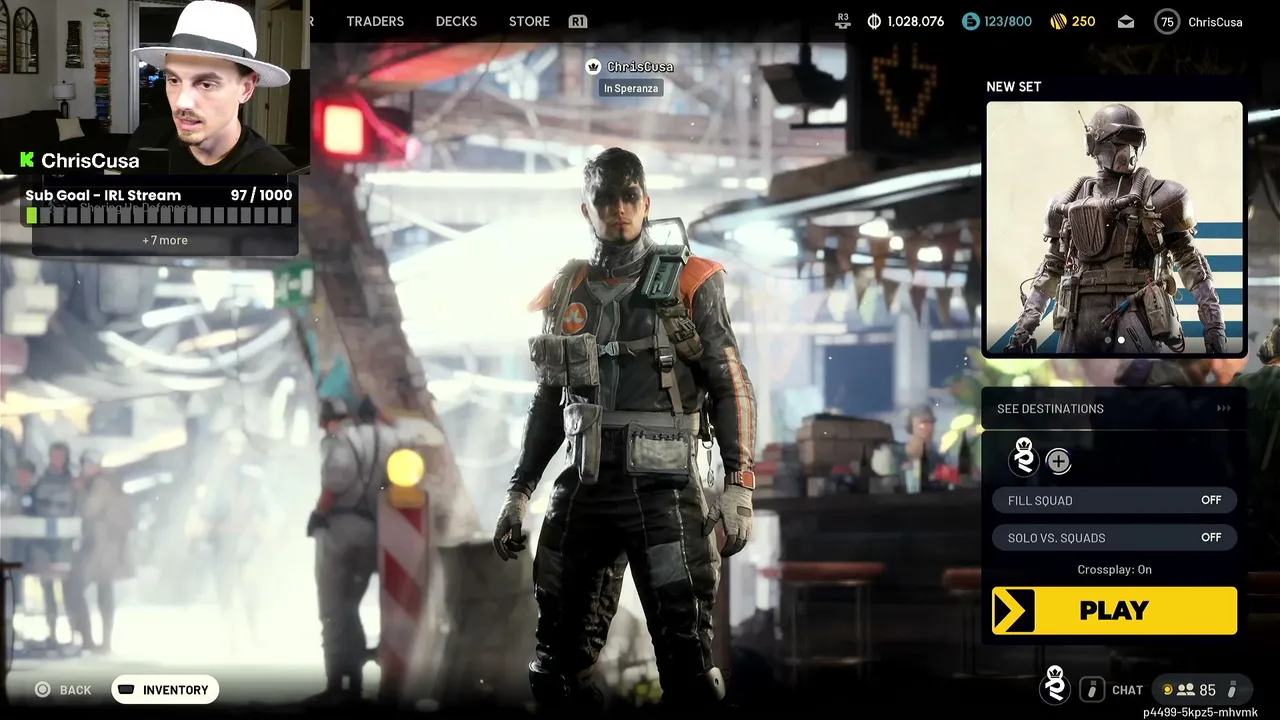Open the Inventory

point(165,690)
